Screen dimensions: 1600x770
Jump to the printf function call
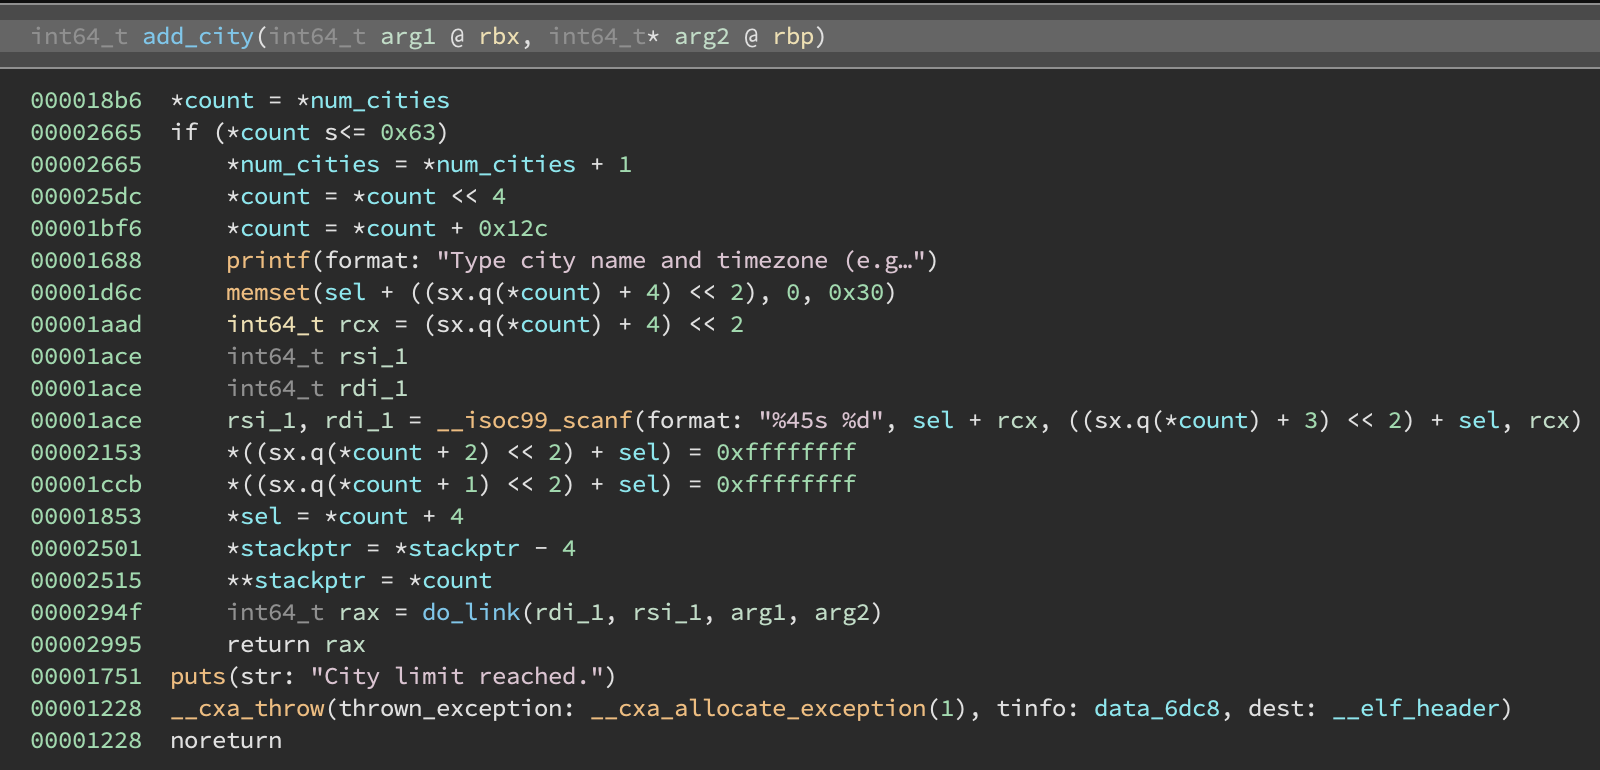pos(268,261)
